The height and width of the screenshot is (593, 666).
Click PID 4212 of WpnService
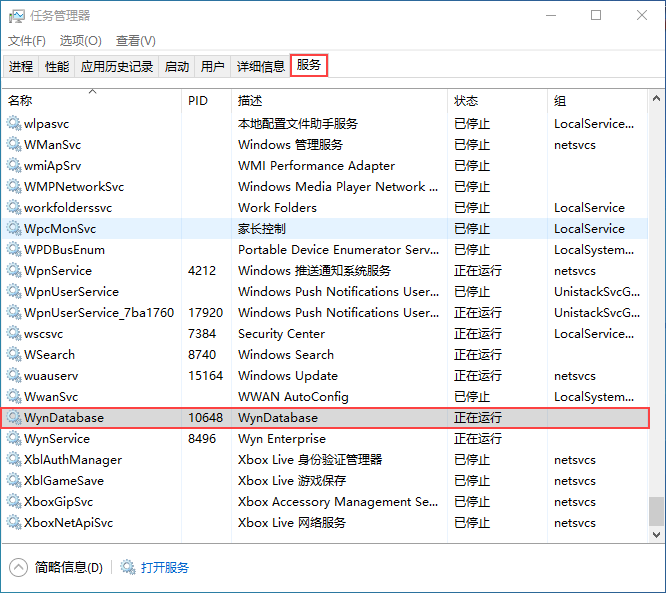coord(202,271)
